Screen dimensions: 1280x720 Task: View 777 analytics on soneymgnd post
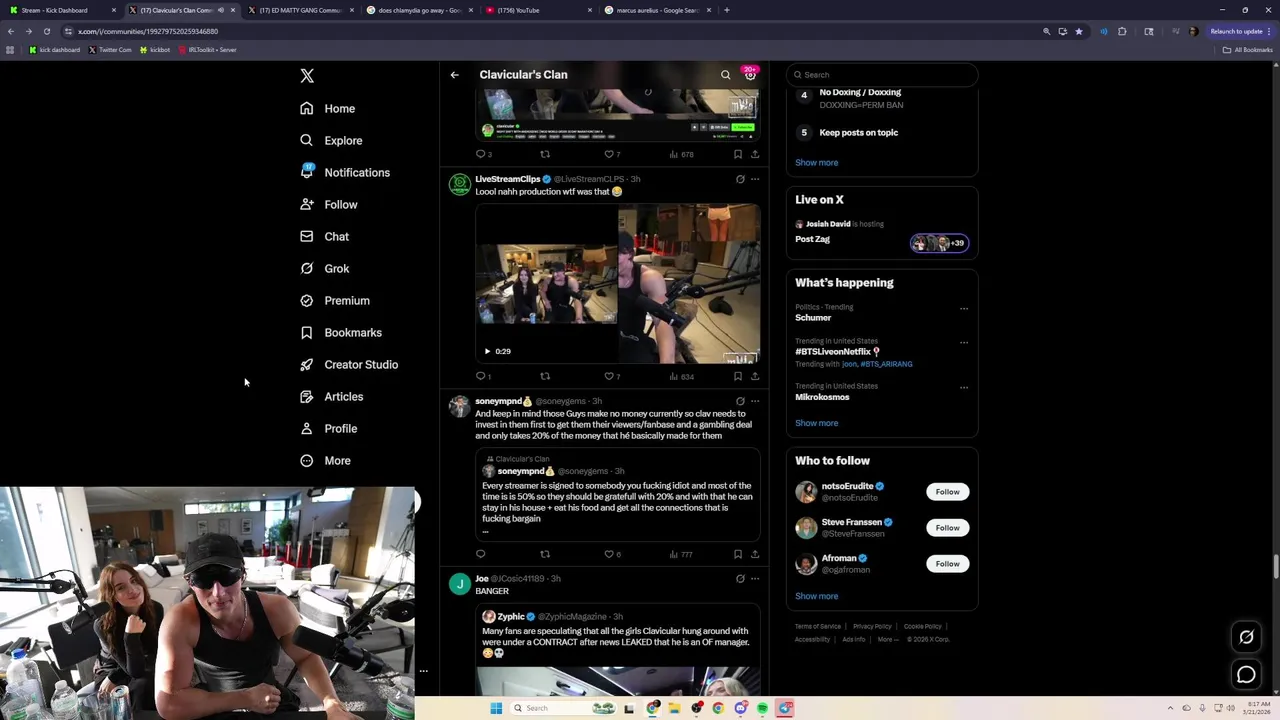pyautogui.click(x=682, y=554)
